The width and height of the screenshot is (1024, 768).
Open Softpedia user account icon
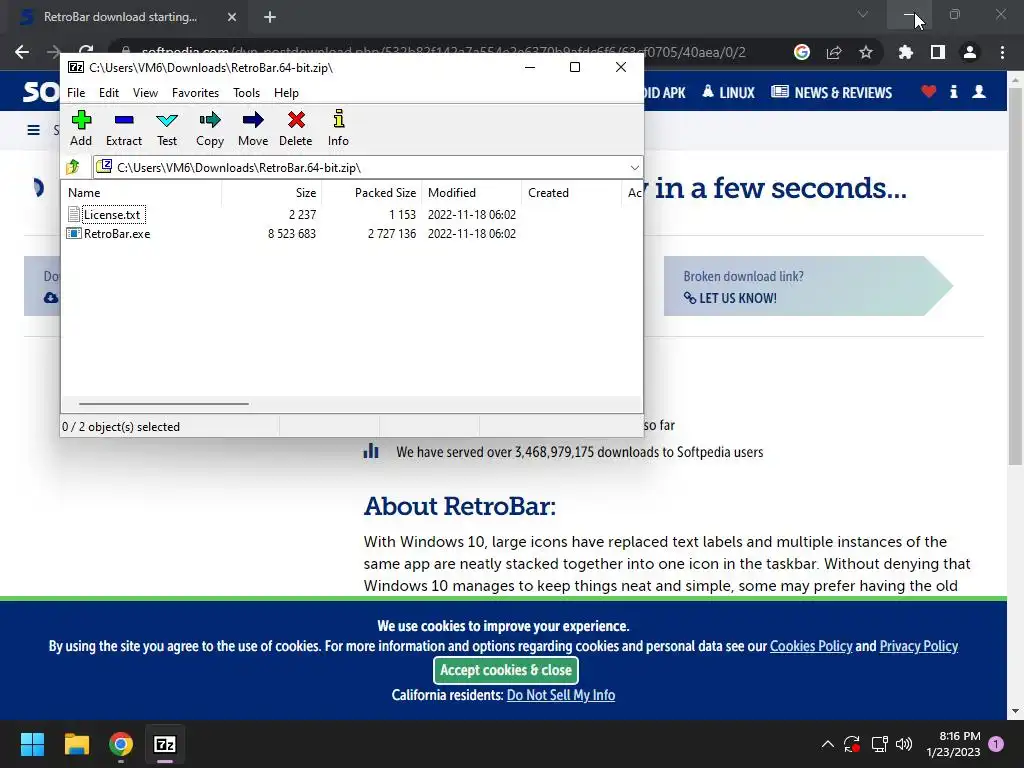click(x=979, y=91)
